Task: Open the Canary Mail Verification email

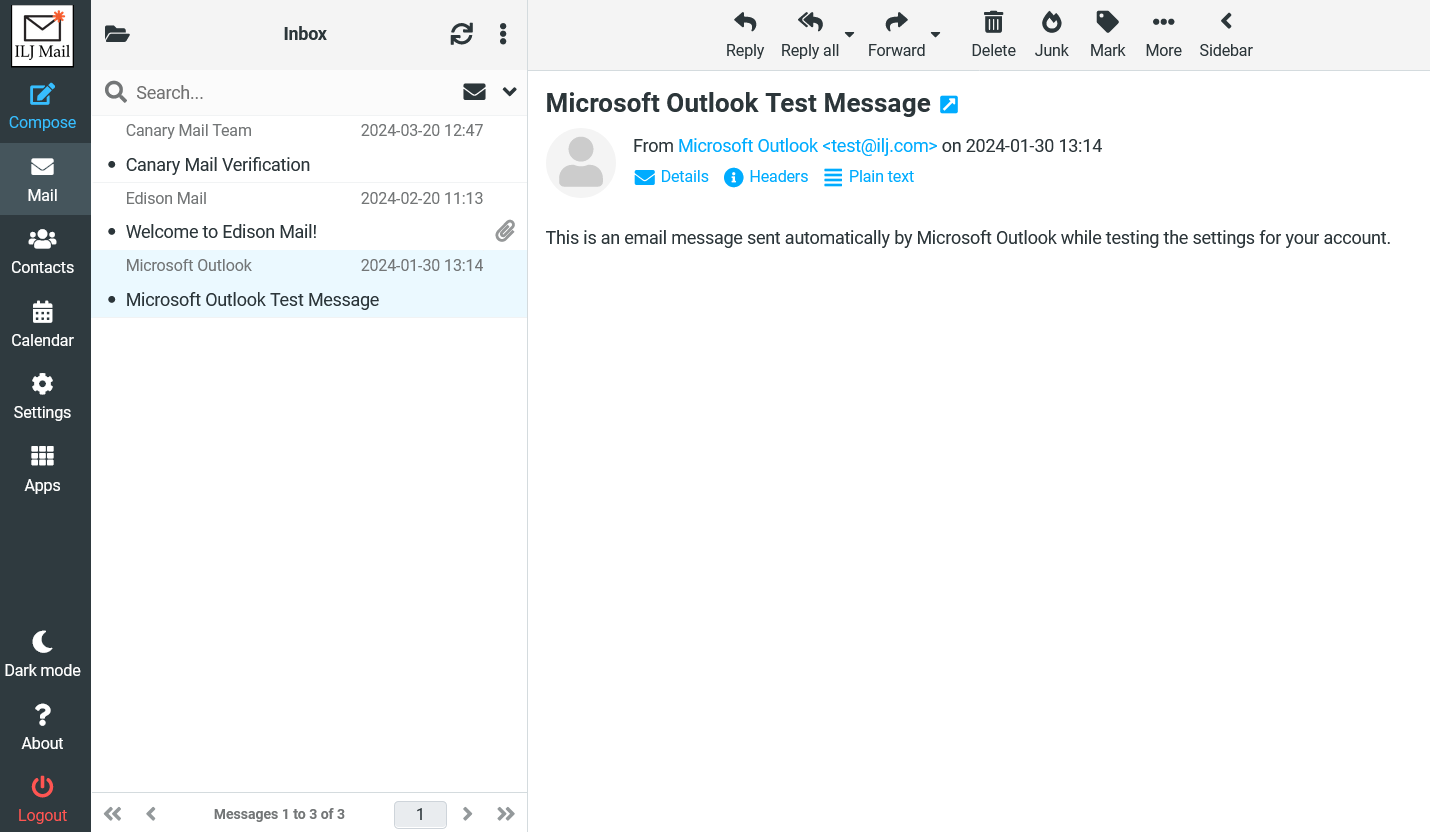Action: tap(218, 165)
